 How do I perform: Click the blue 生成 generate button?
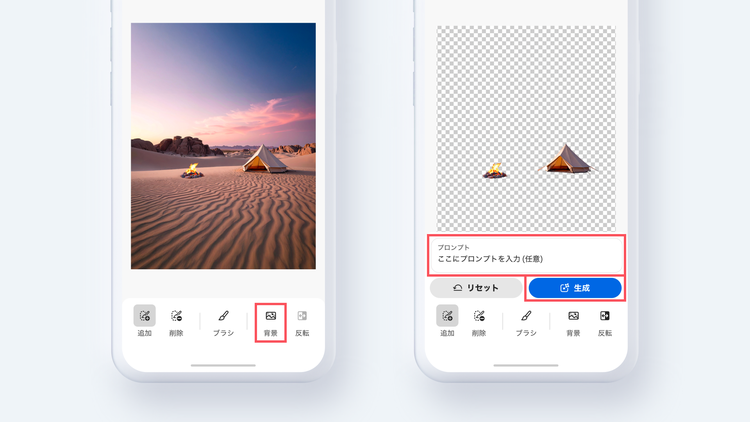tap(575, 288)
